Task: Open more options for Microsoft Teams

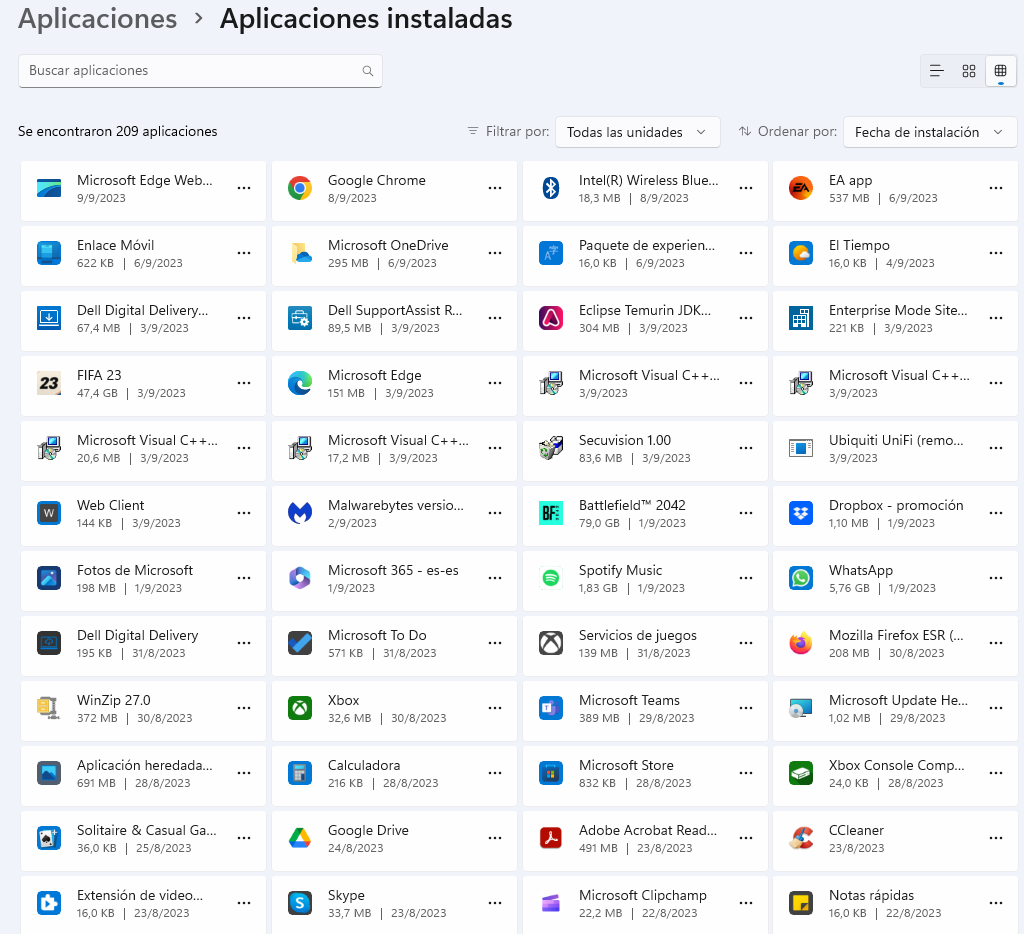Action: coord(746,708)
